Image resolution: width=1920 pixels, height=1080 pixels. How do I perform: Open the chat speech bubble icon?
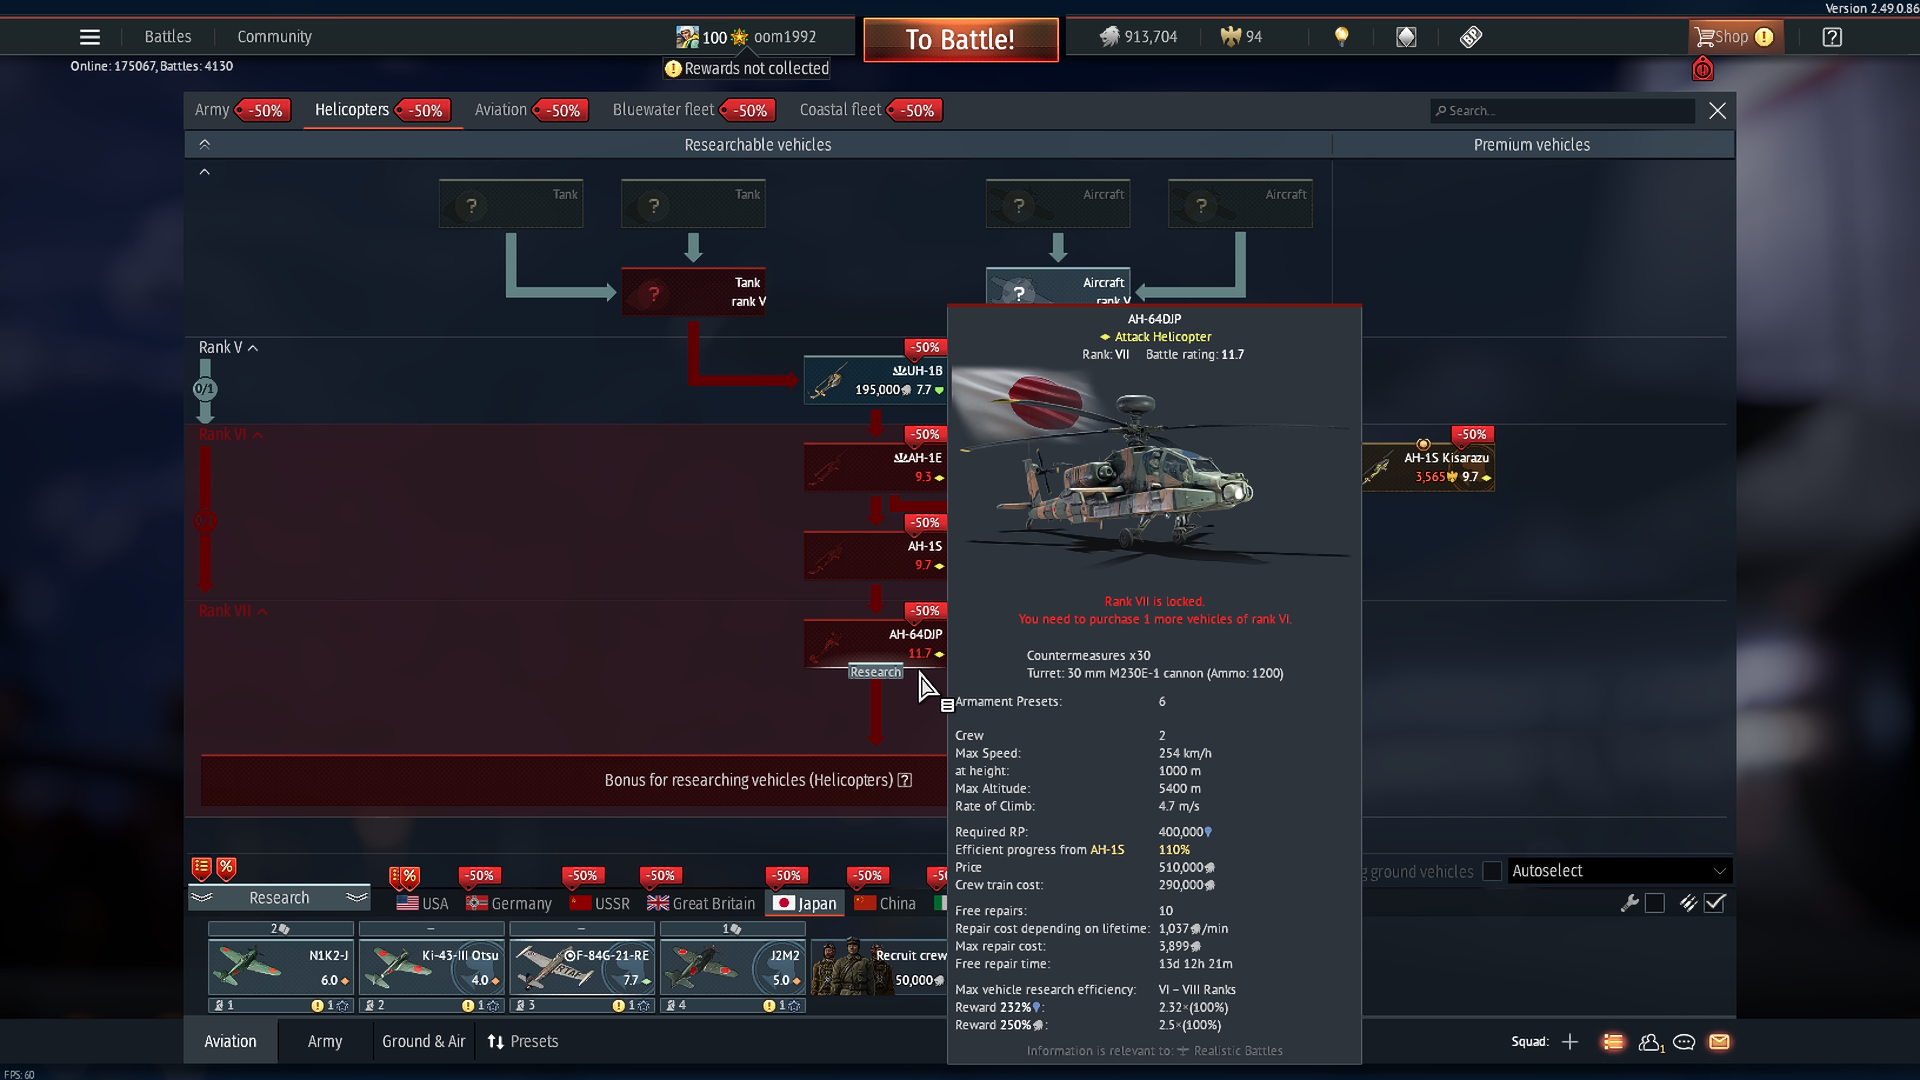pyautogui.click(x=1684, y=1042)
